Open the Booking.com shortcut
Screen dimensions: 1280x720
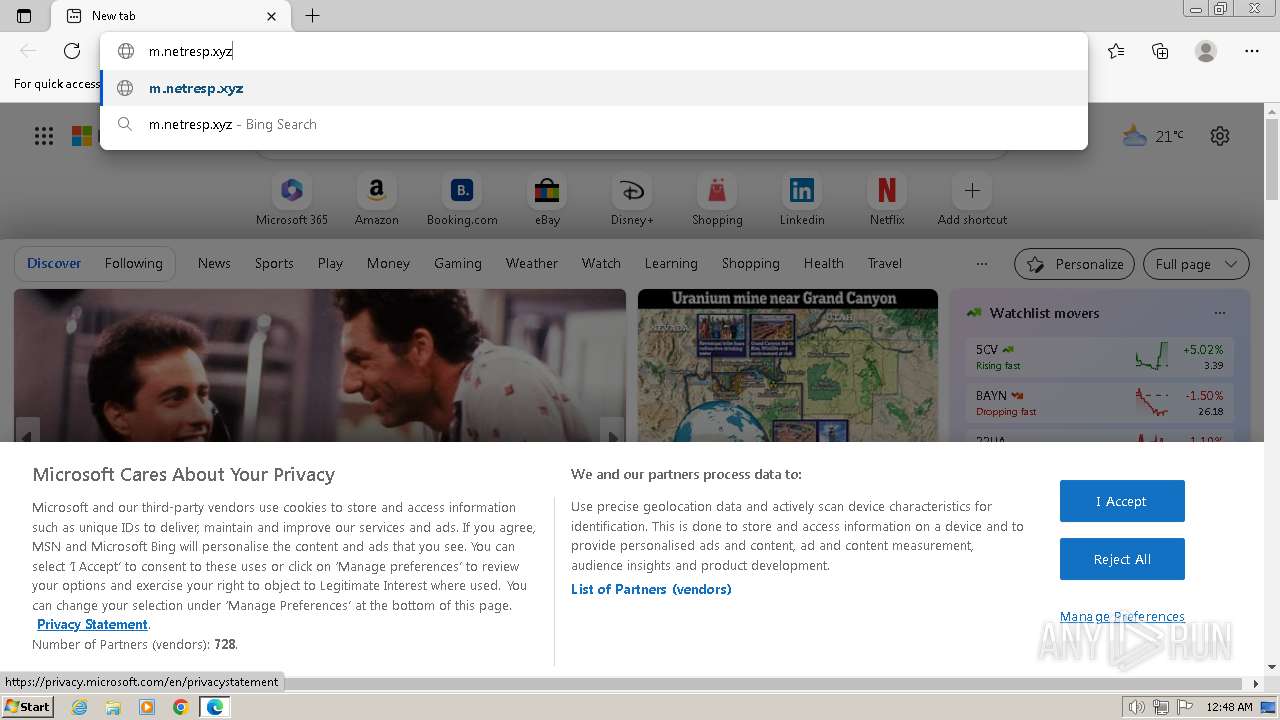pyautogui.click(x=462, y=200)
